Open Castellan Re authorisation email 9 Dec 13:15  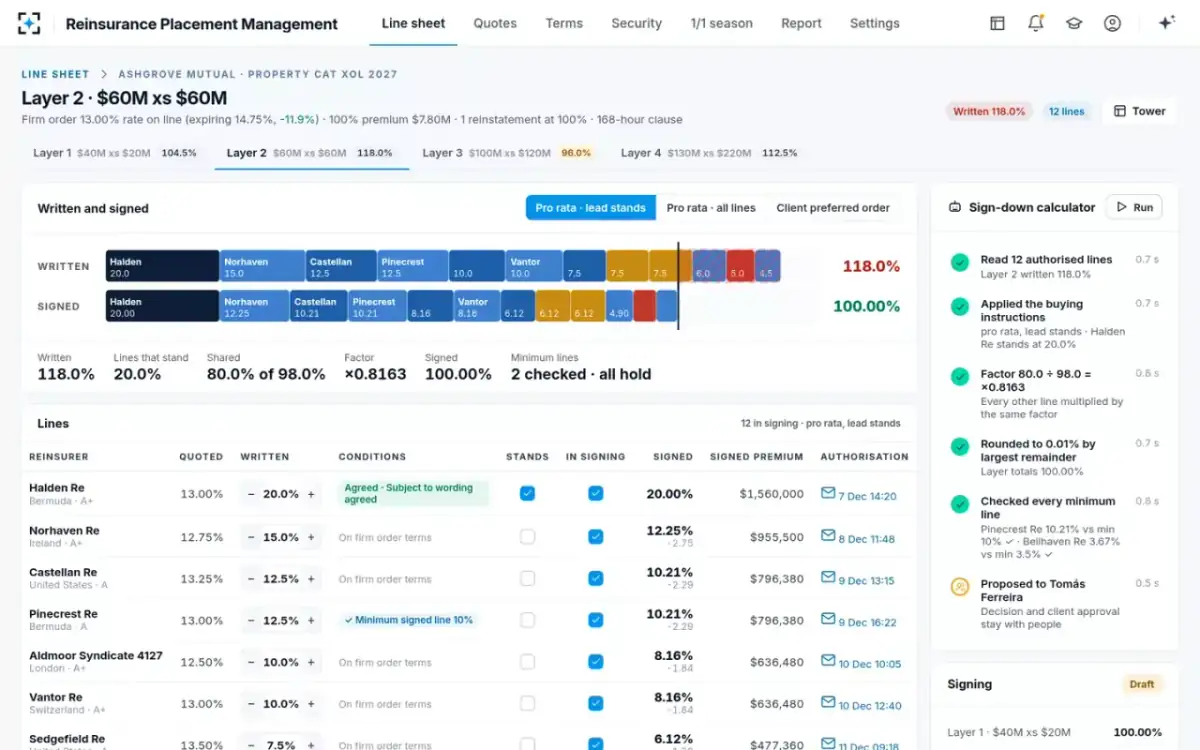coord(858,580)
